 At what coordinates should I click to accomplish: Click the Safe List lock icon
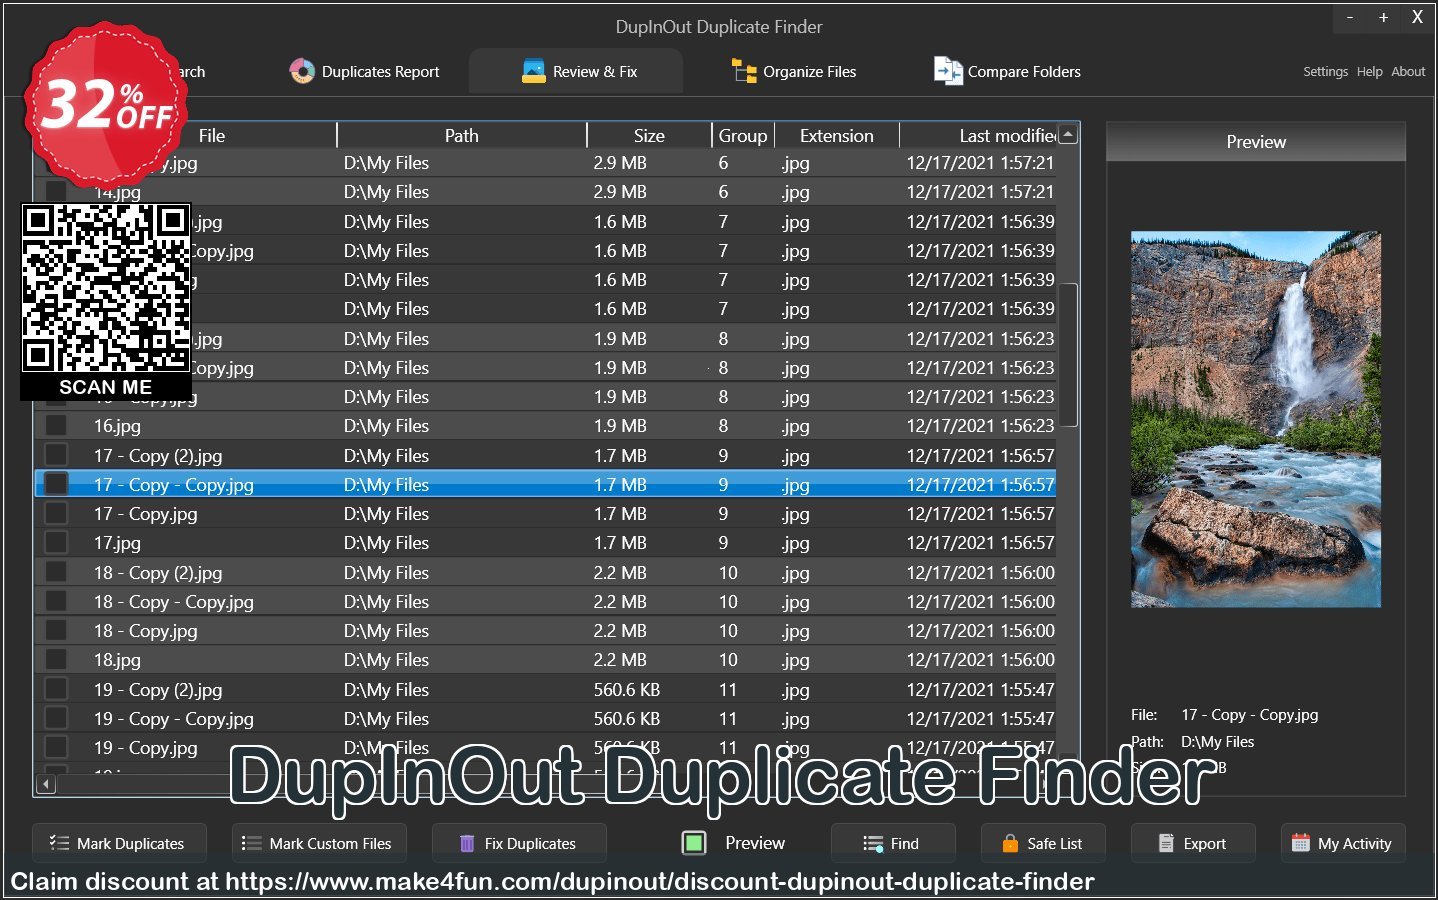pos(1010,843)
